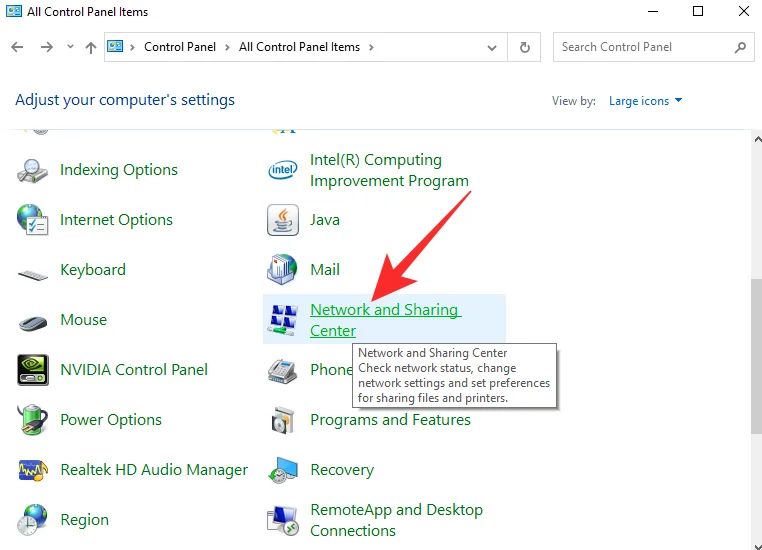The width and height of the screenshot is (762, 550).
Task: Click the Region globe-clock icon
Action: click(33, 519)
